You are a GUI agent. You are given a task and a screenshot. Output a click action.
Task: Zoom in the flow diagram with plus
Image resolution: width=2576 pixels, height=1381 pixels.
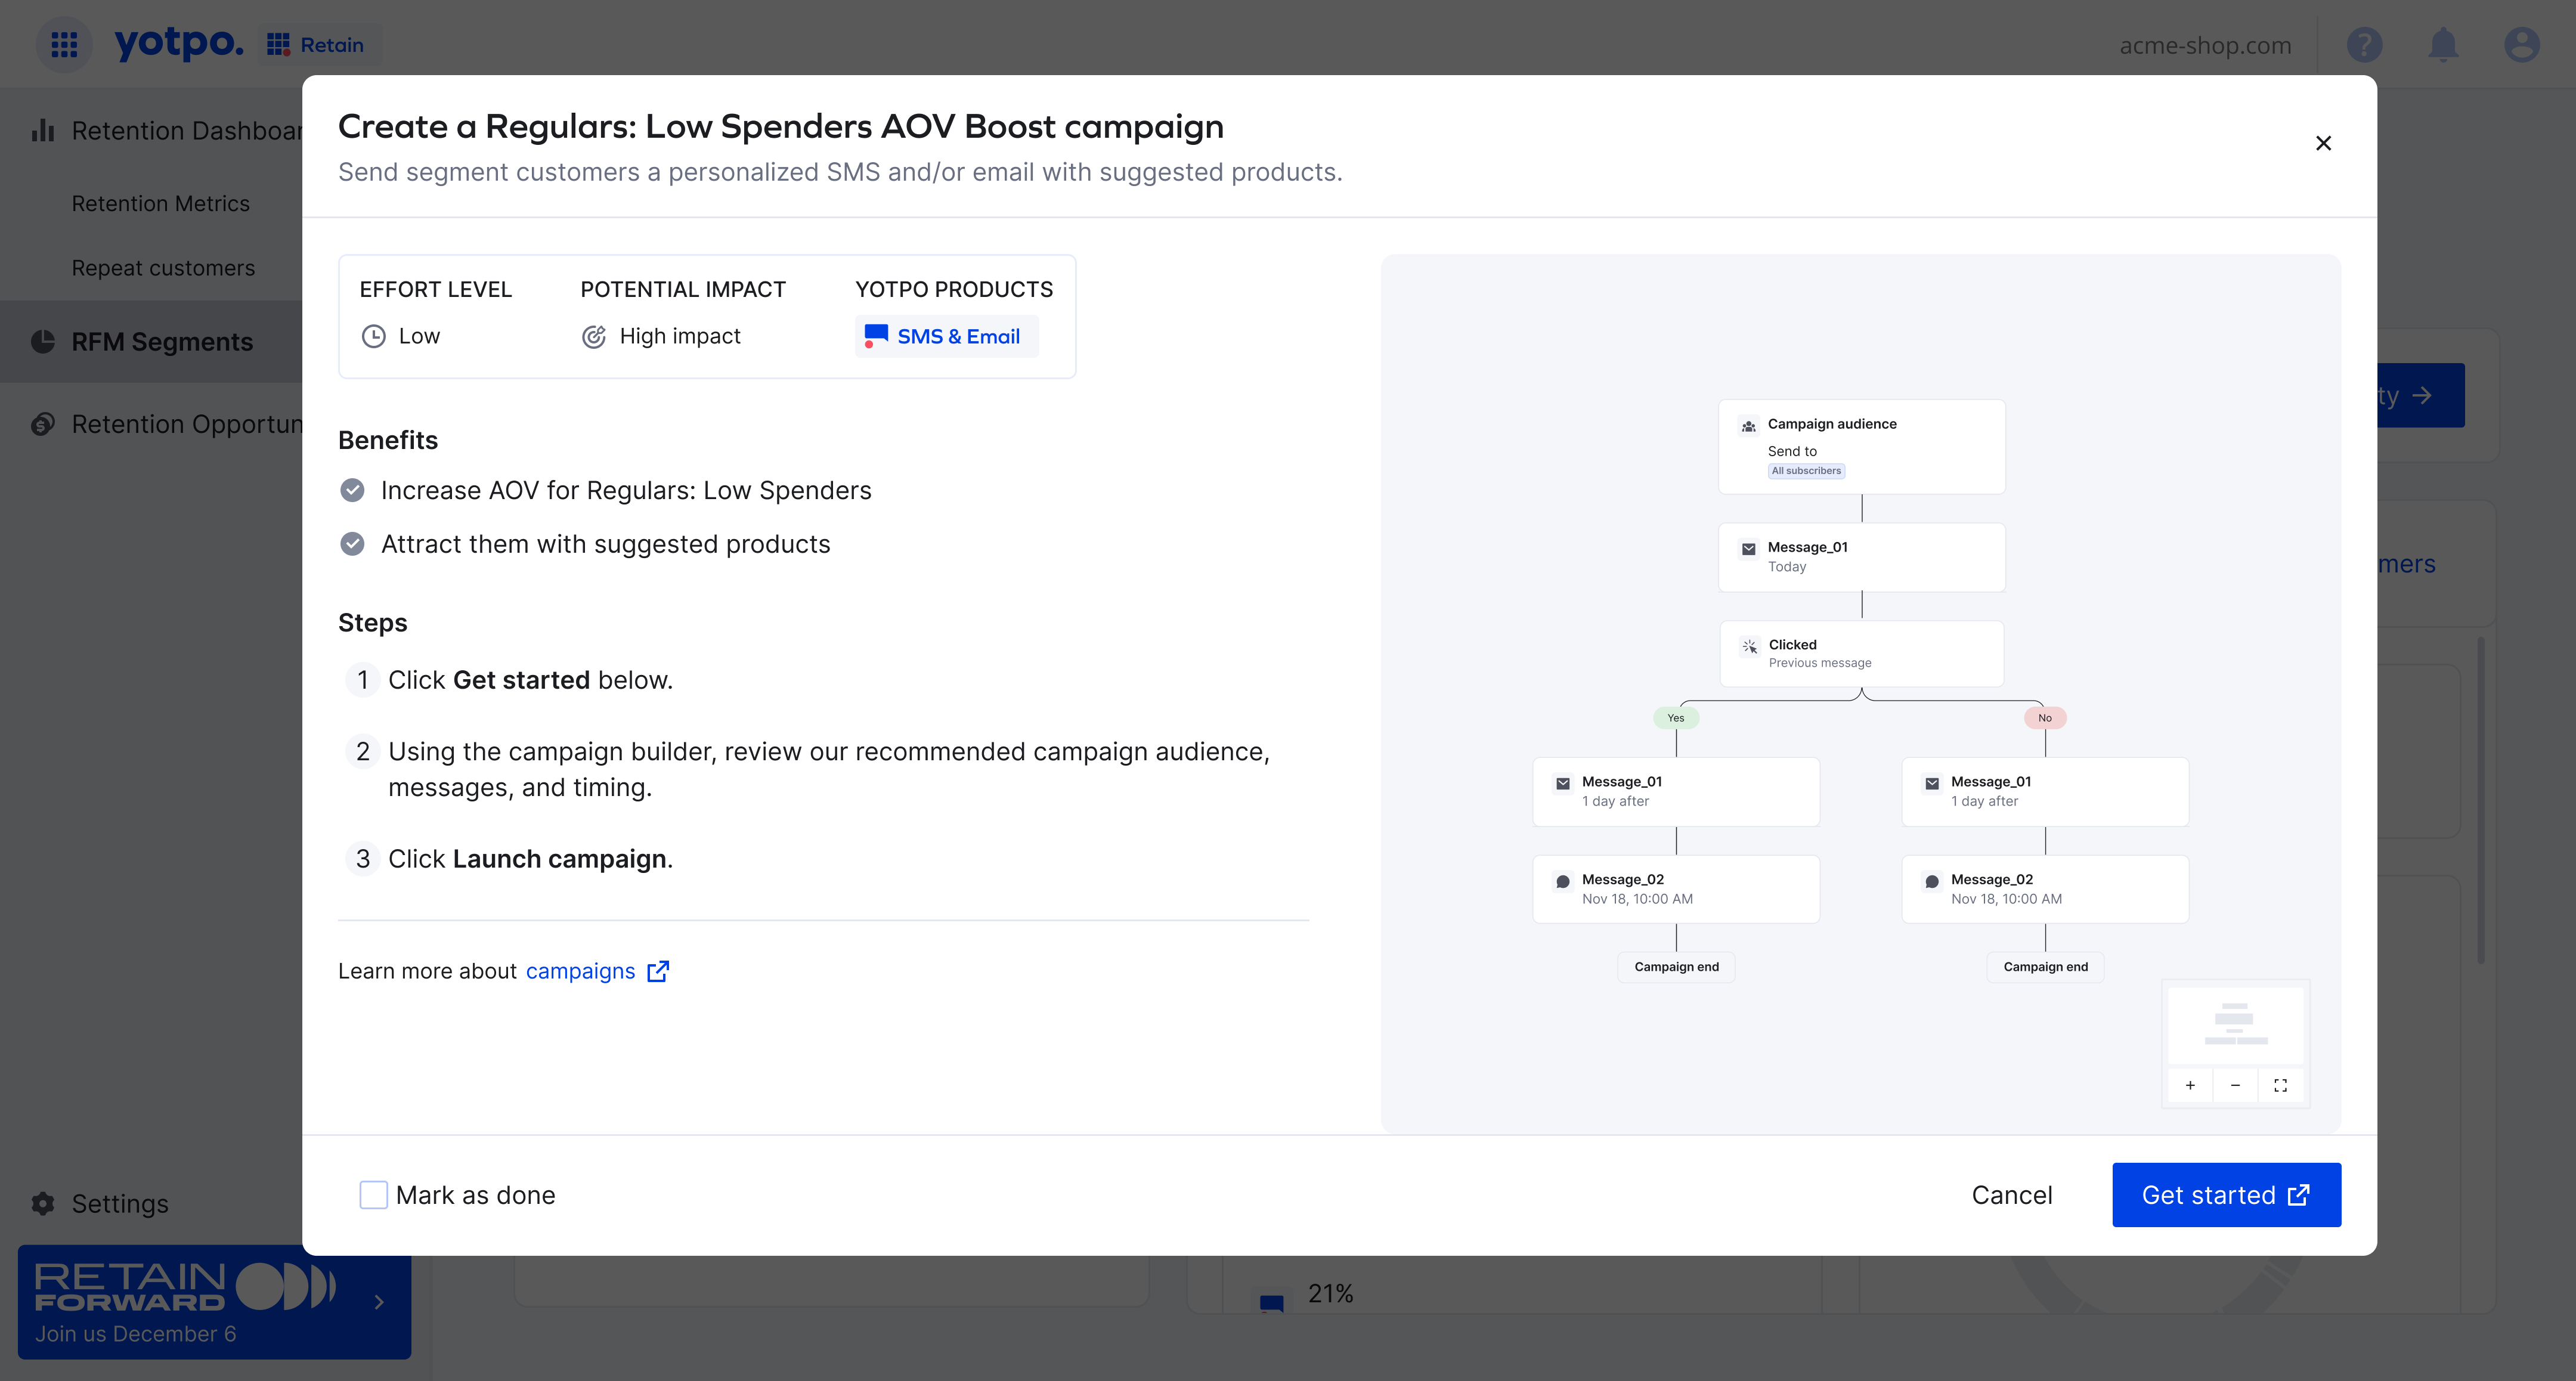pos(2190,1085)
